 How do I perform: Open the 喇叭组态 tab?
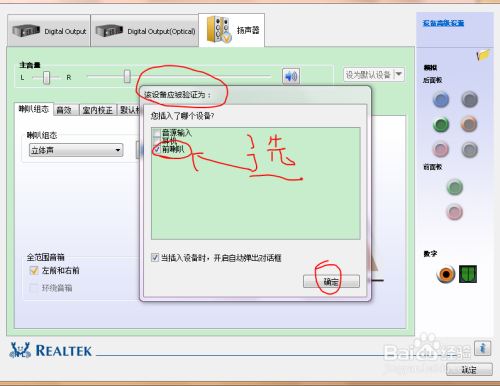(34, 109)
